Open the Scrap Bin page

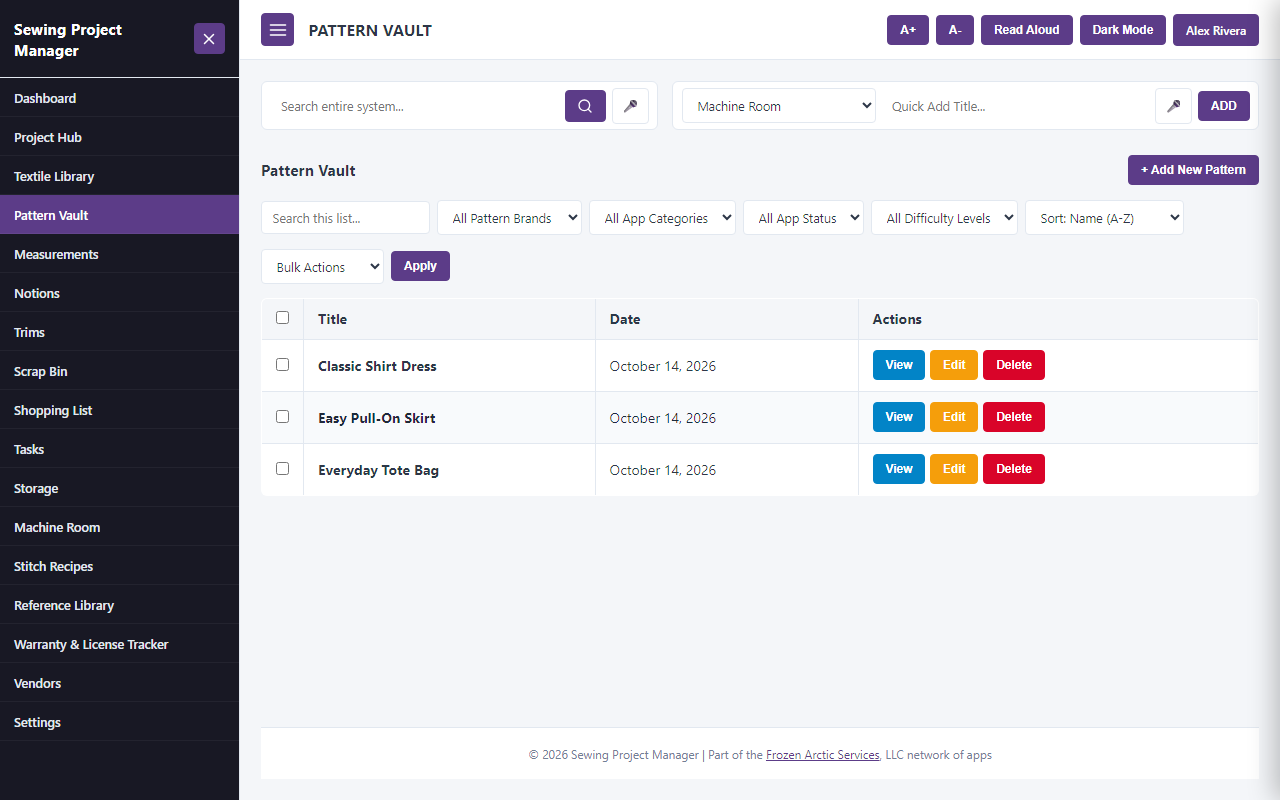(119, 371)
